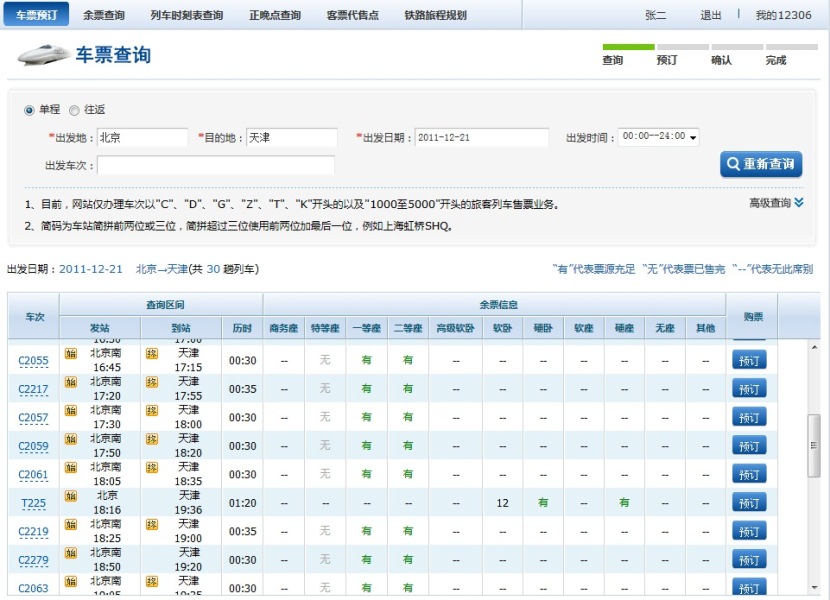
Task: Click origin station icon in C2219 row
Action: coord(70,525)
